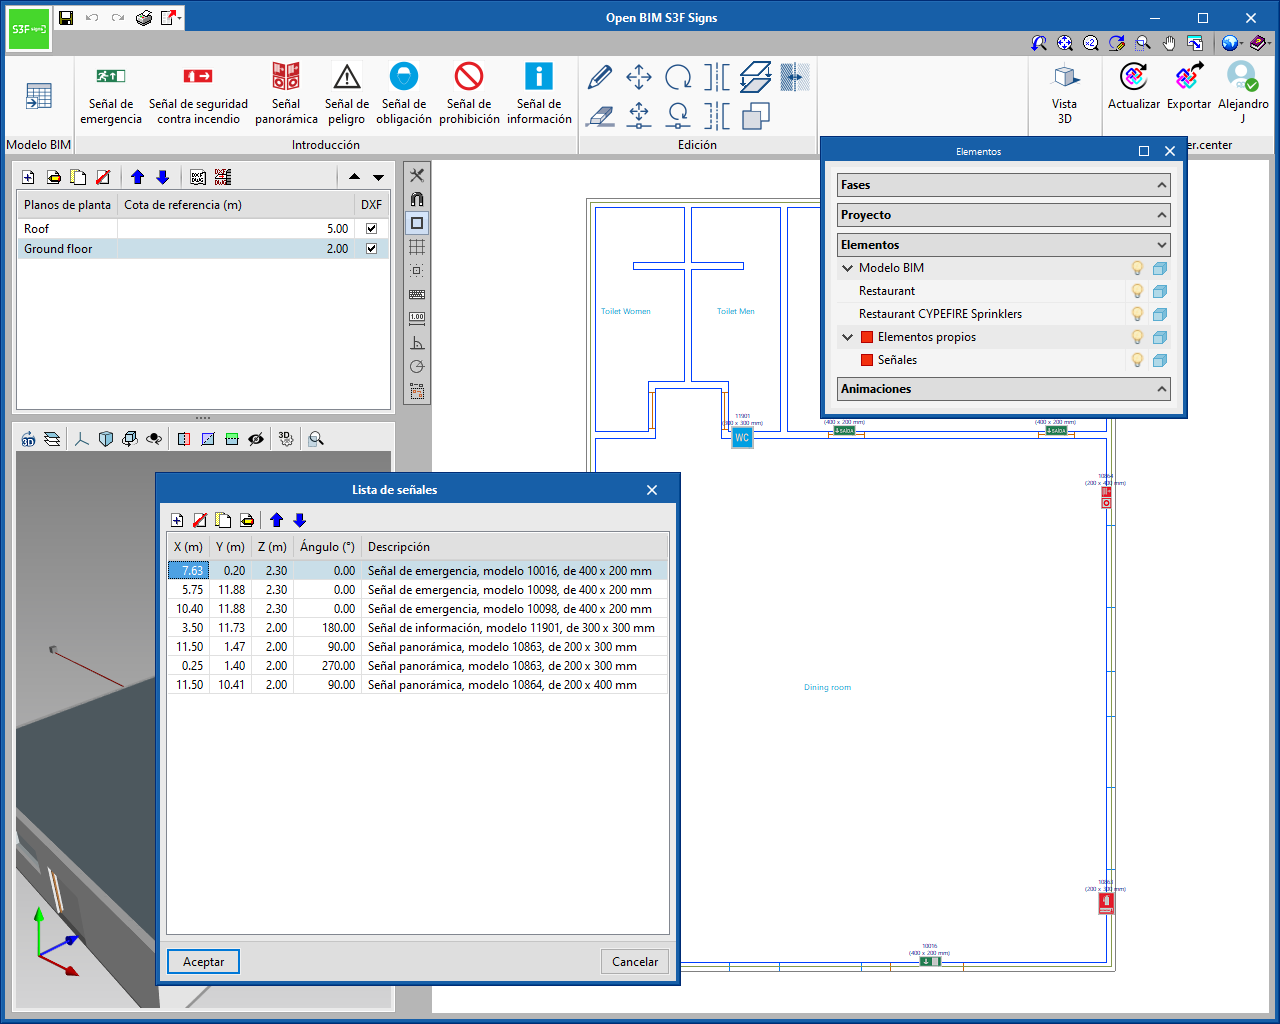Toggle visibility bulb for Señales layer

point(1137,360)
